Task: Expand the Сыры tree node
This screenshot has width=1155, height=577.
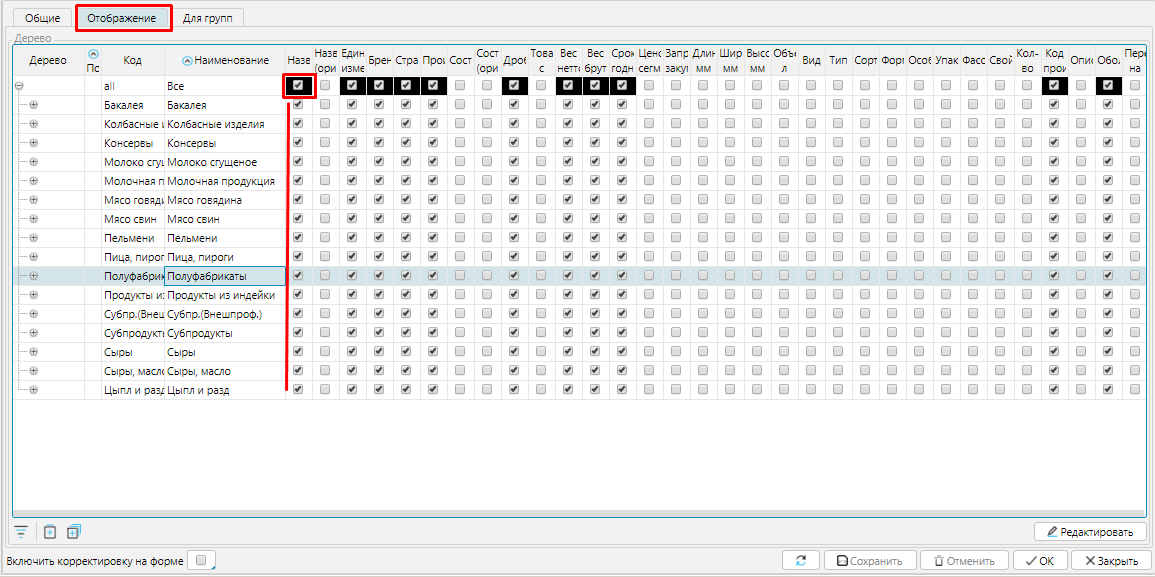Action: point(33,352)
